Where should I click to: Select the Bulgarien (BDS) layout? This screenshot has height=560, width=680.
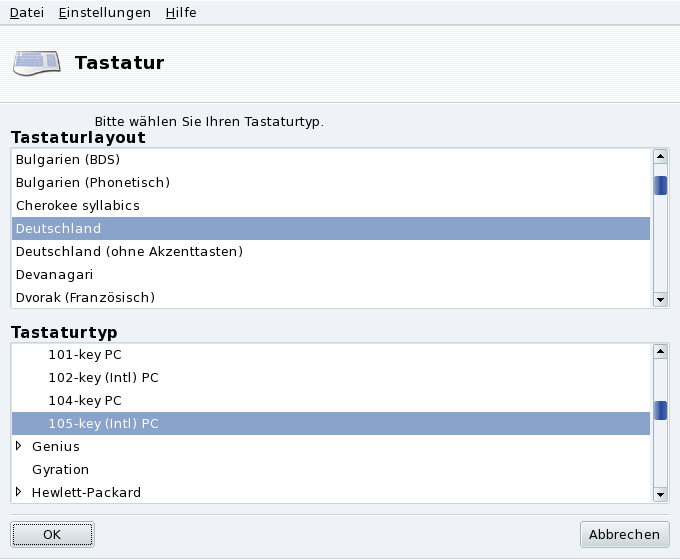click(68, 159)
